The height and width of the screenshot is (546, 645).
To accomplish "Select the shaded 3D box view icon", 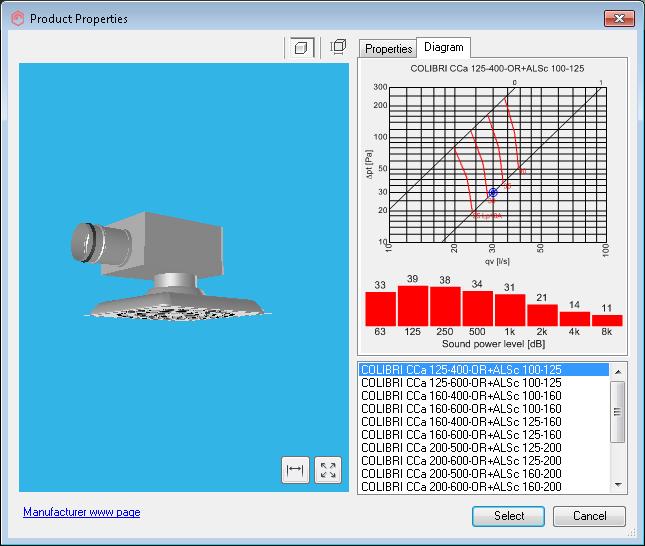I will (302, 48).
